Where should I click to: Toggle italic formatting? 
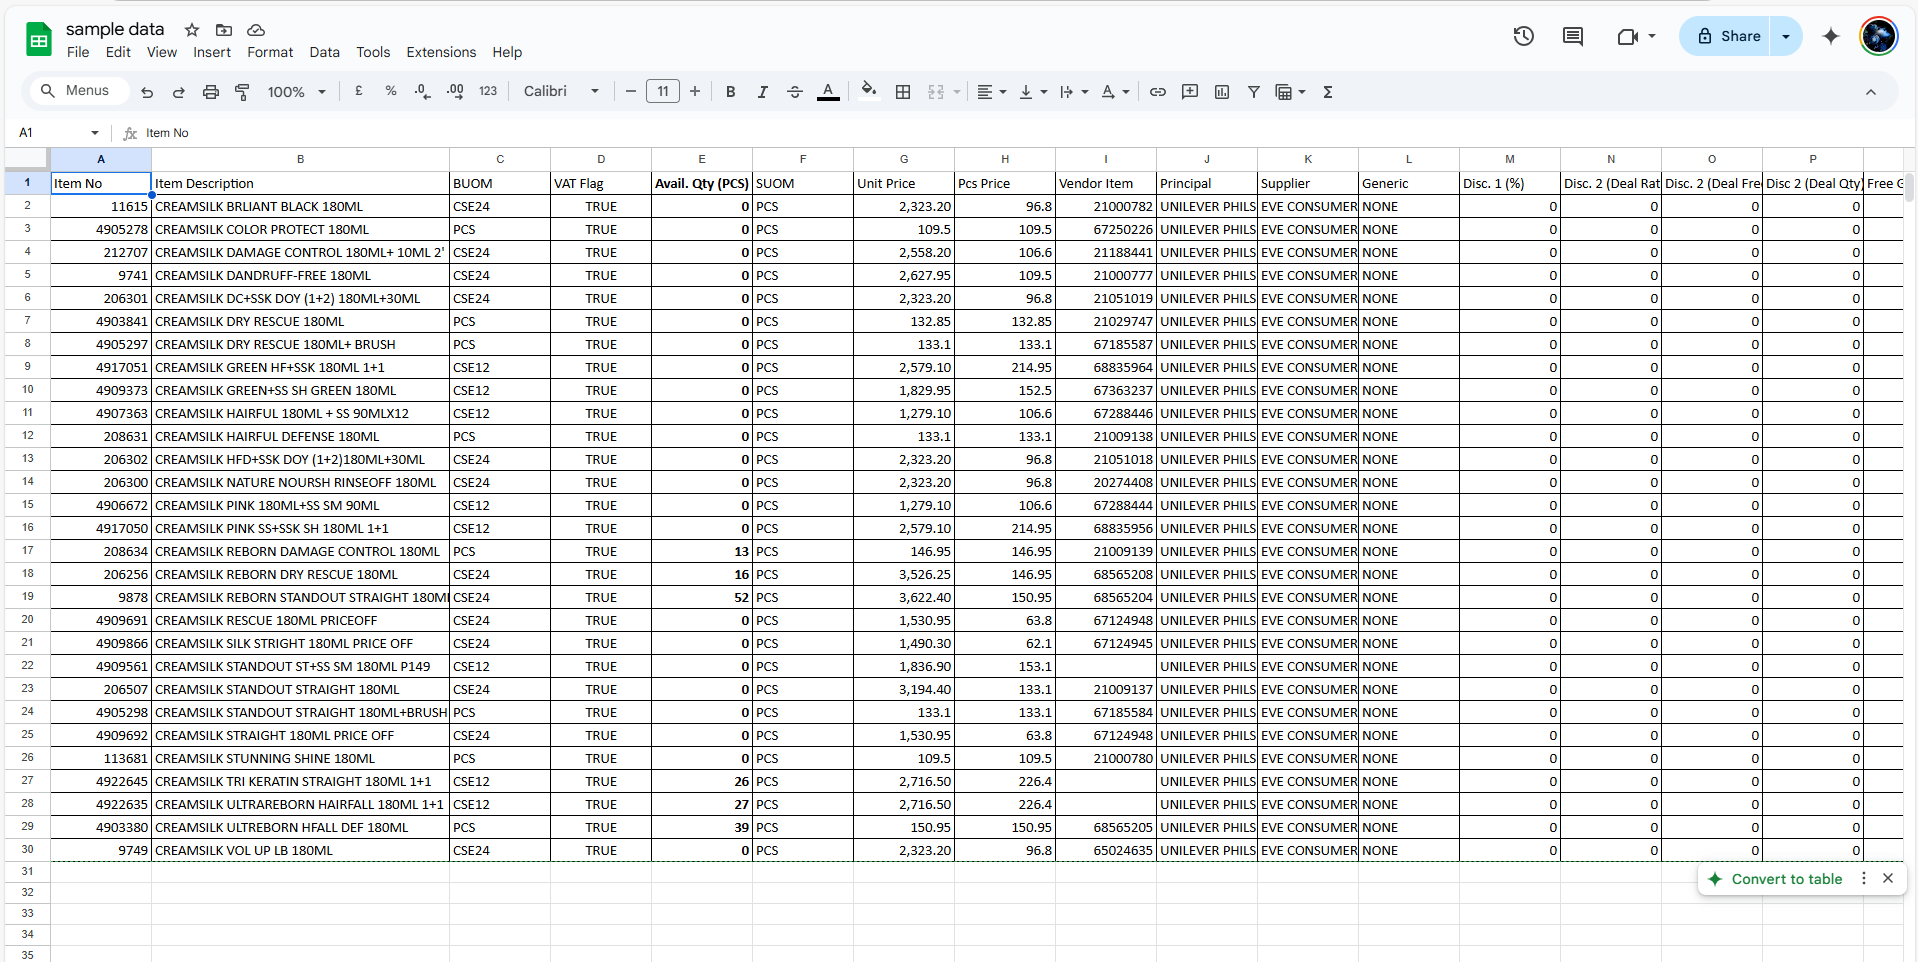(x=763, y=92)
